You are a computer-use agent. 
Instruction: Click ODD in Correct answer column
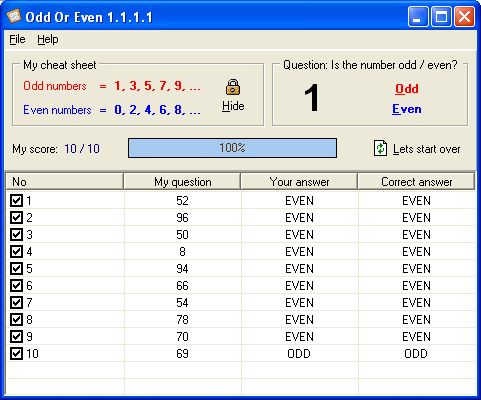click(x=416, y=354)
